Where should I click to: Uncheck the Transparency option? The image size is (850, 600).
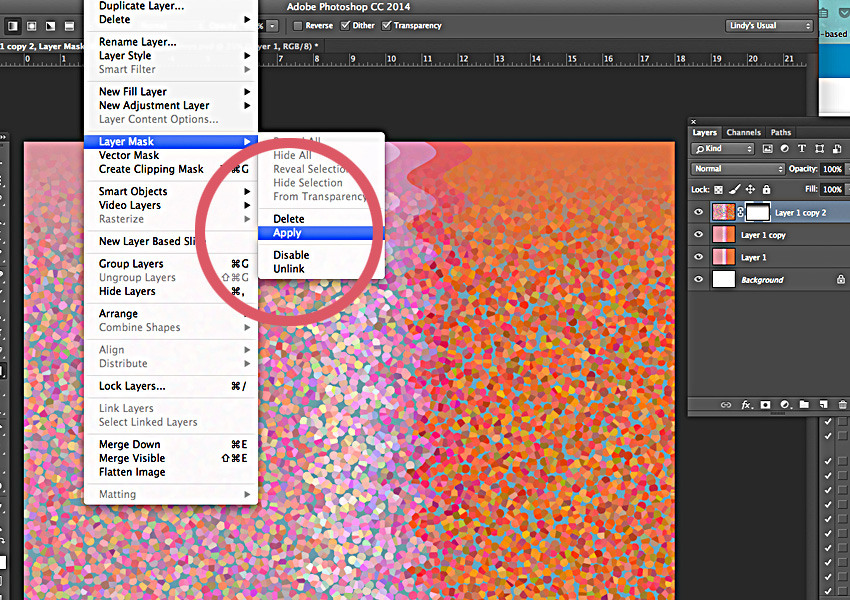387,25
